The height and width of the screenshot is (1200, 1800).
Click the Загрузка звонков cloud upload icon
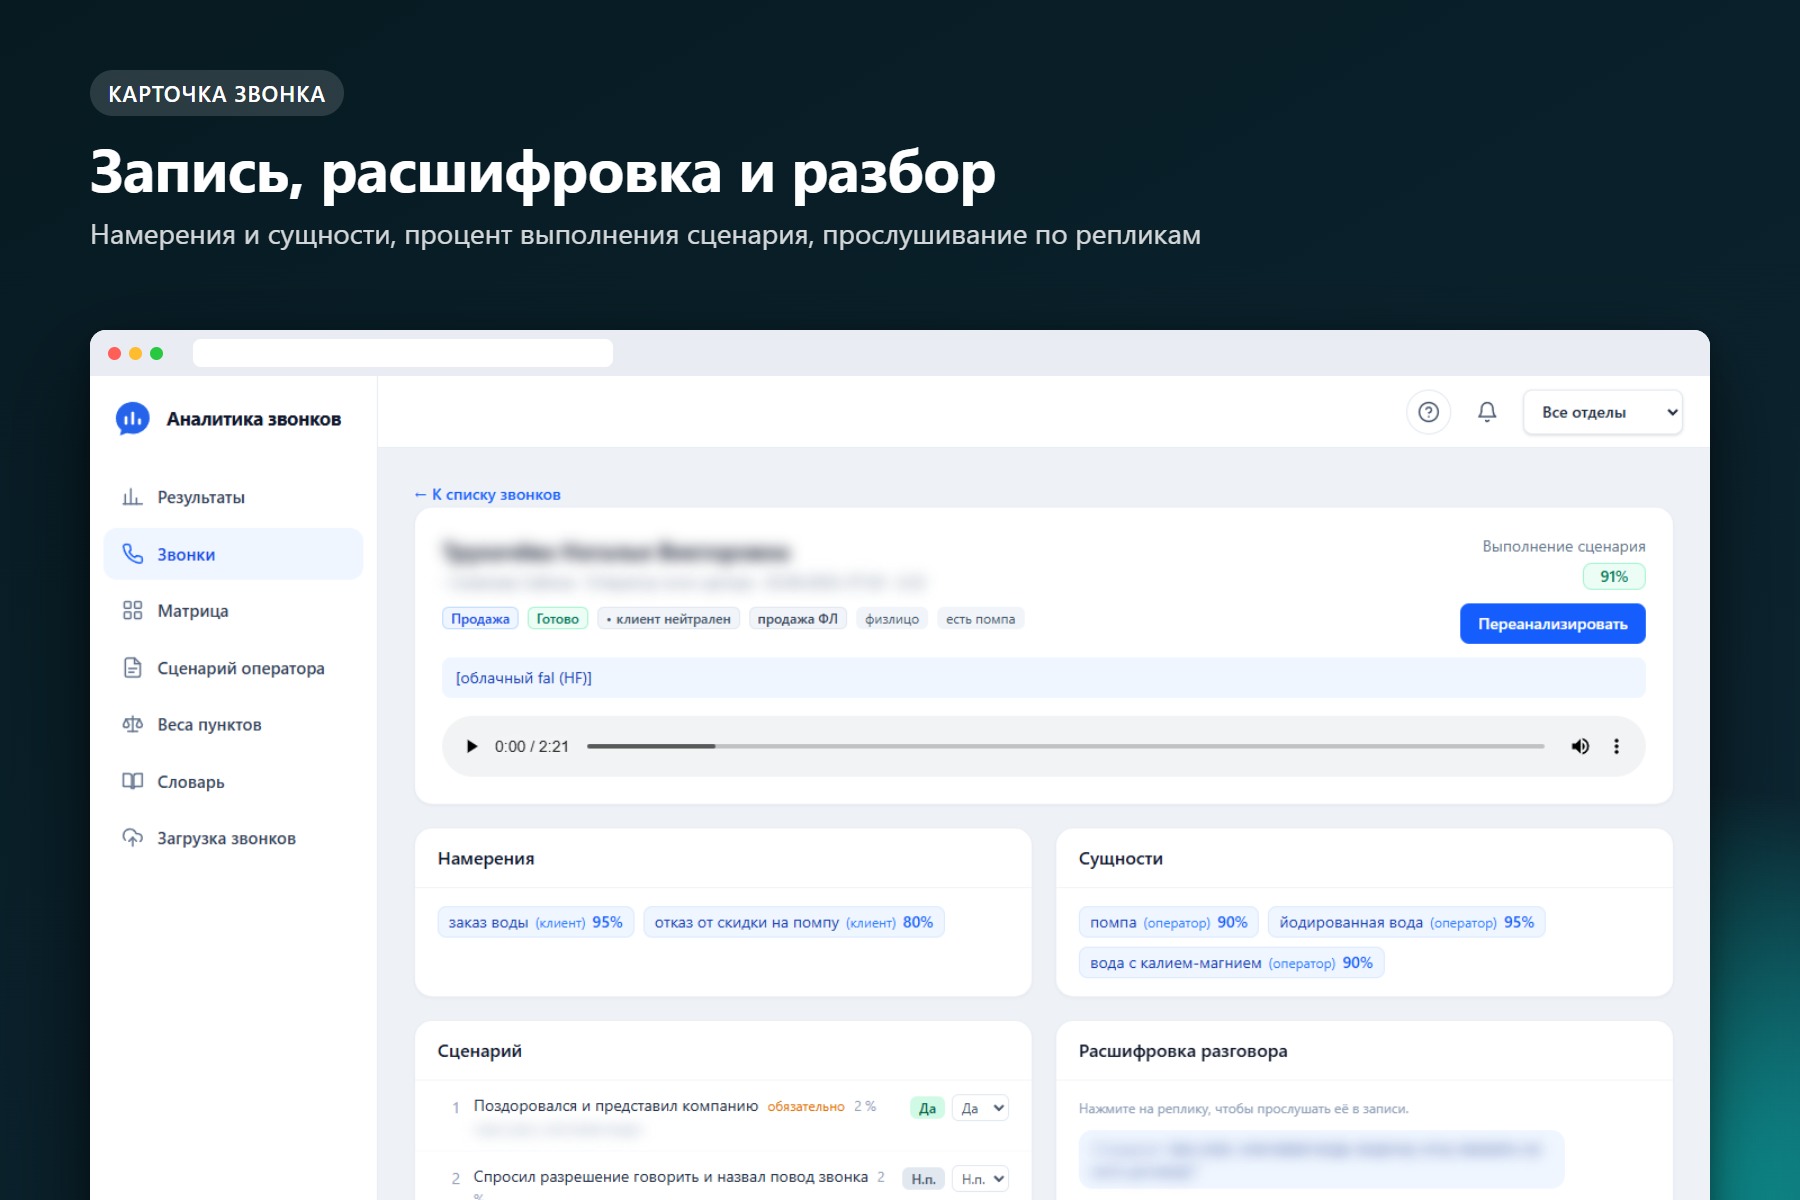coord(132,838)
